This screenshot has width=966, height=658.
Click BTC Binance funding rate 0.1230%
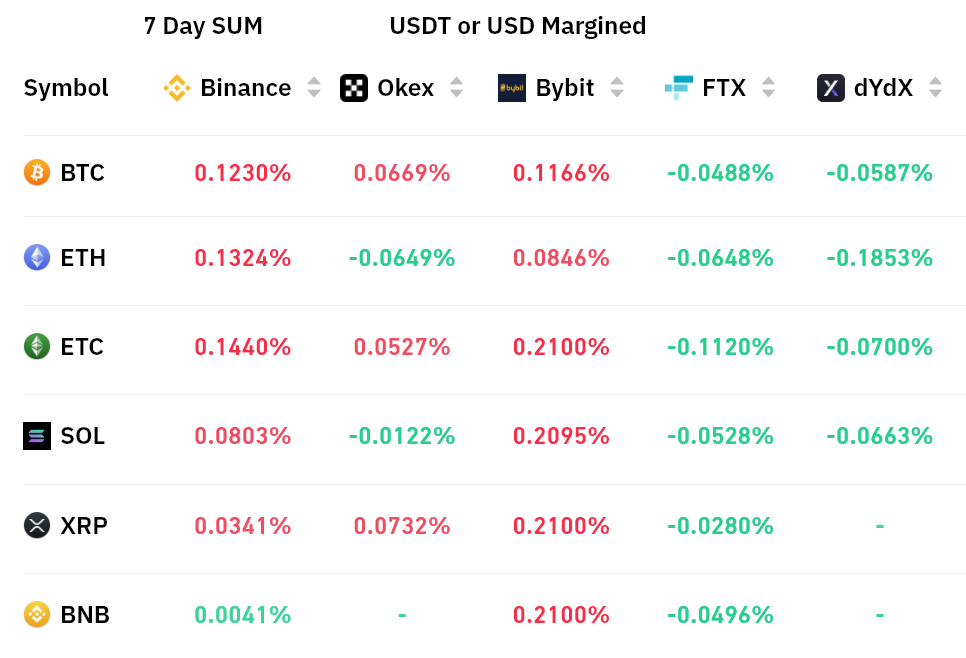coord(243,173)
